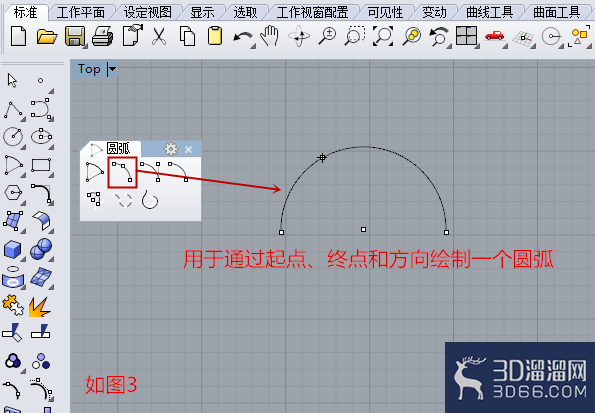Select the Fillet surface tool
The height and width of the screenshot is (413, 595).
click(x=41, y=221)
